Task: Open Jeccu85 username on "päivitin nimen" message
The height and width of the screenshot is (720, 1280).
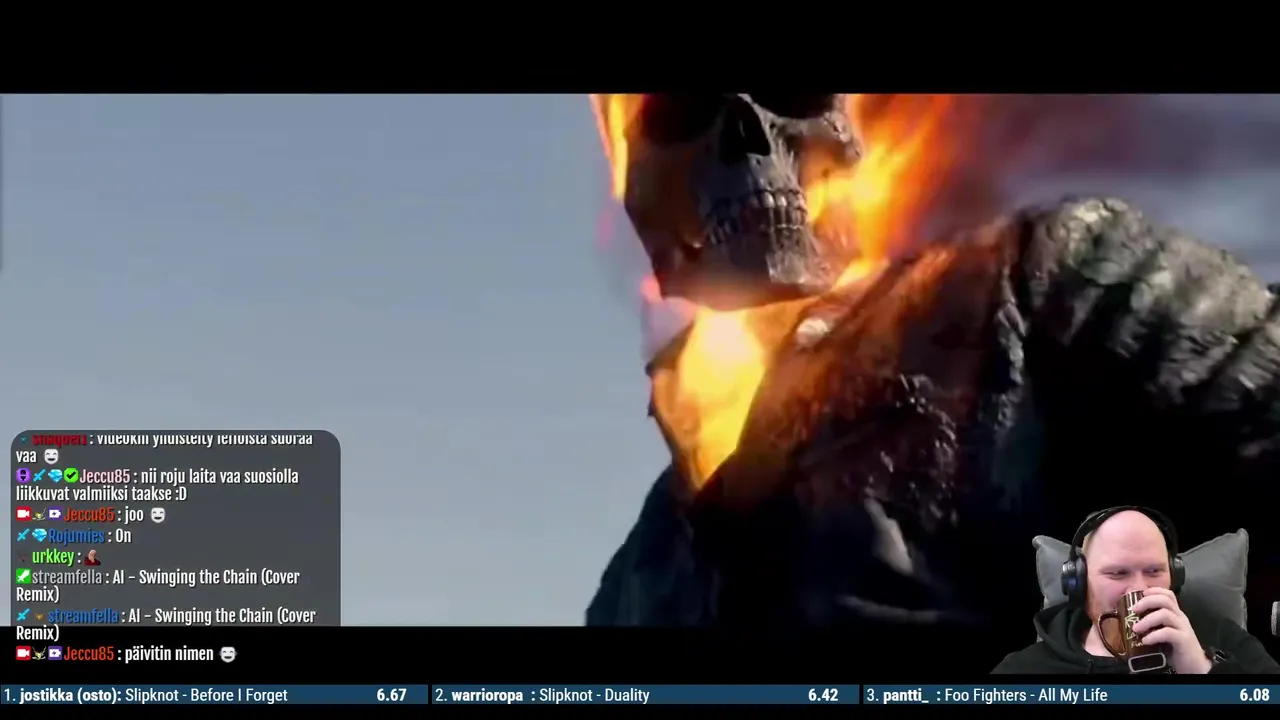Action: coord(89,654)
